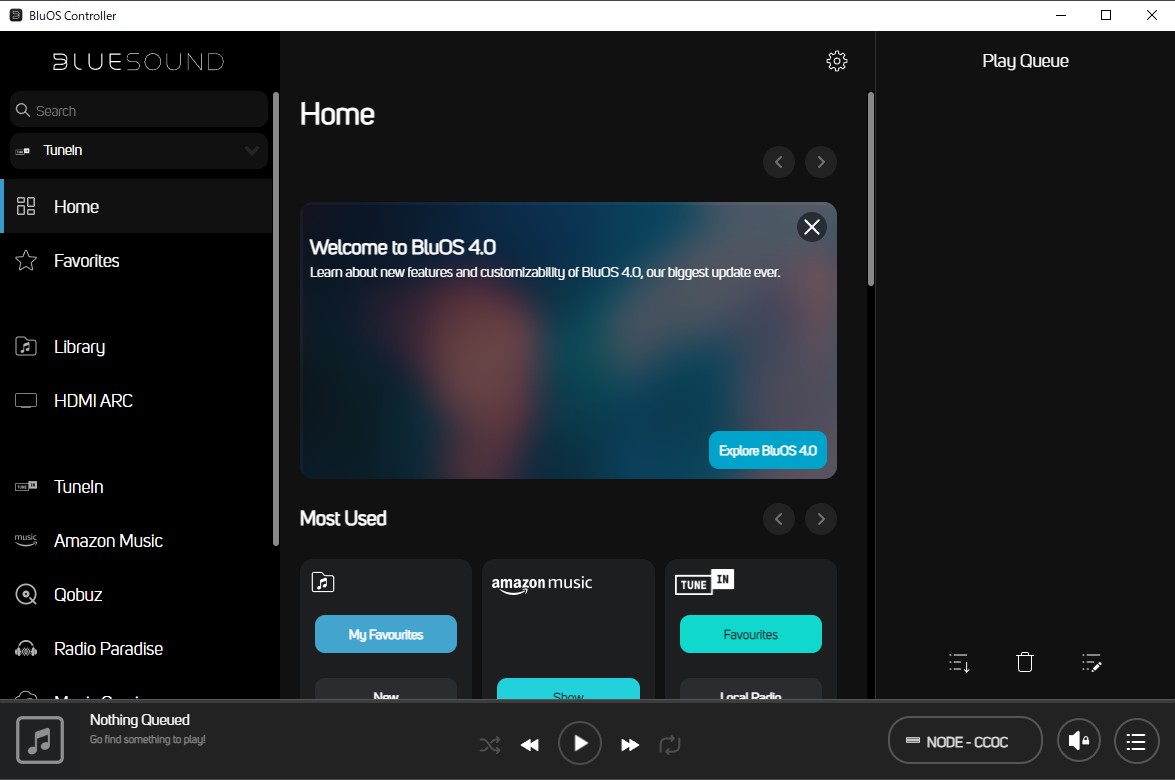Toggle shuffle playback

[489, 744]
